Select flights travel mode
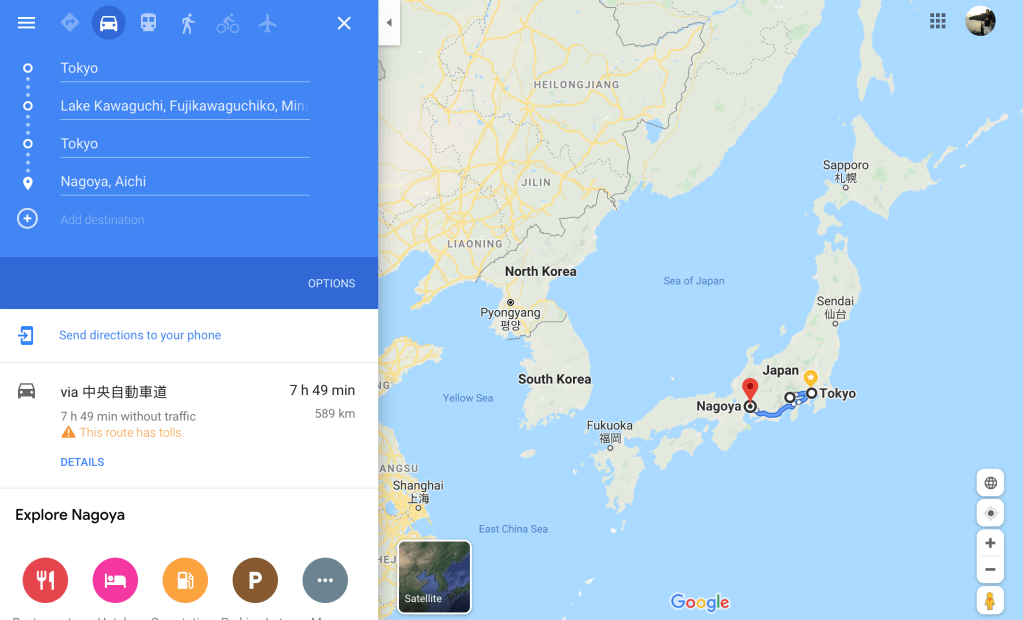 267,23
